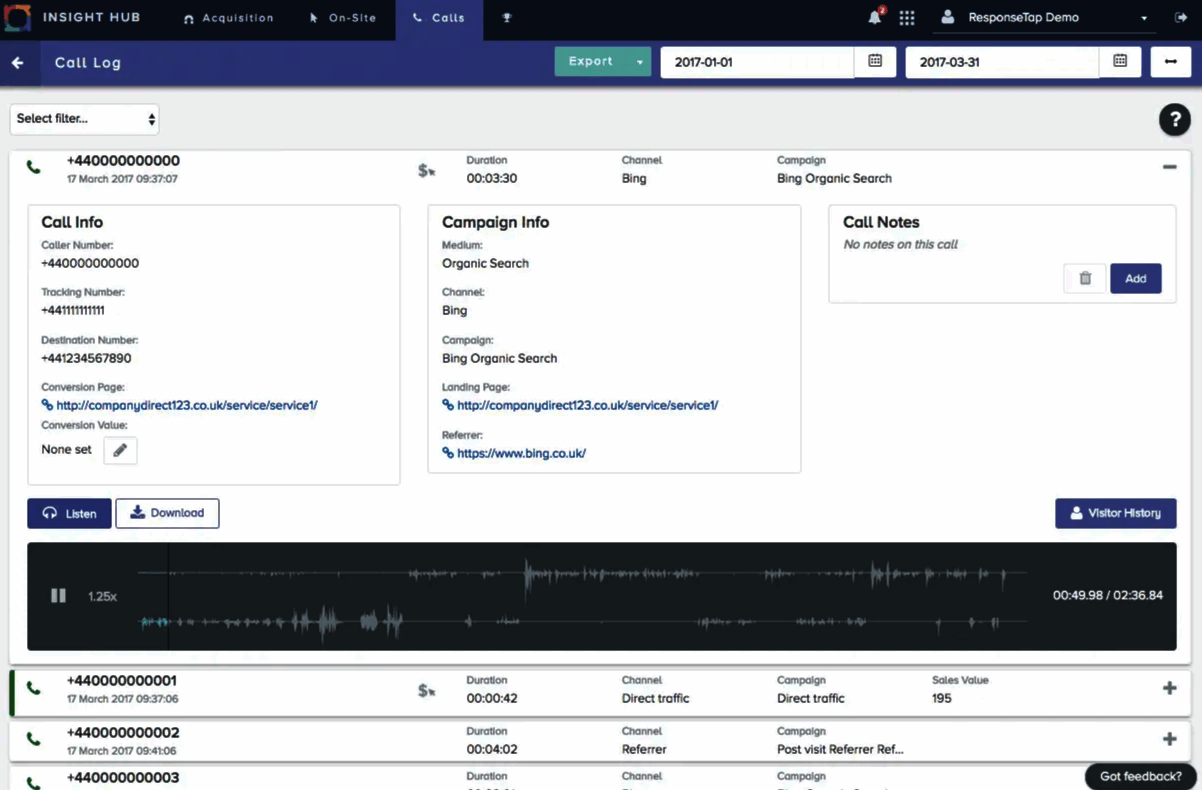1202x790 pixels.
Task: Edit Conversion Value via the pencil icon
Action: click(x=119, y=450)
